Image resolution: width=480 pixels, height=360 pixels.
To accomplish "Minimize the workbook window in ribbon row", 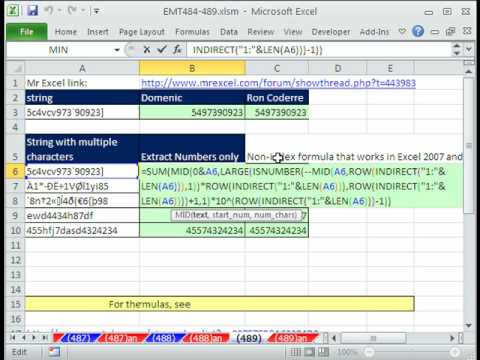I will click(435, 32).
